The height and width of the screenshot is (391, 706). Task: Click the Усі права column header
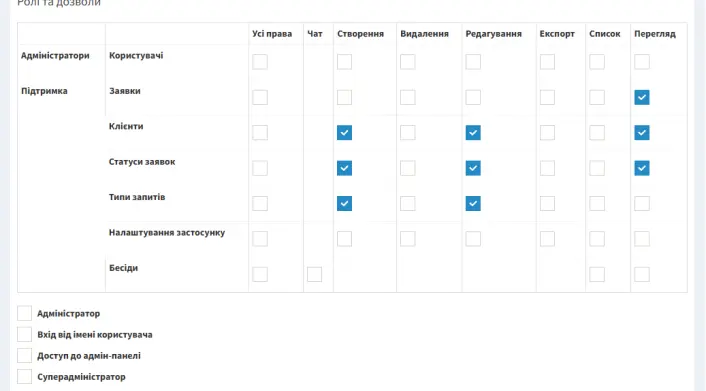[272, 34]
